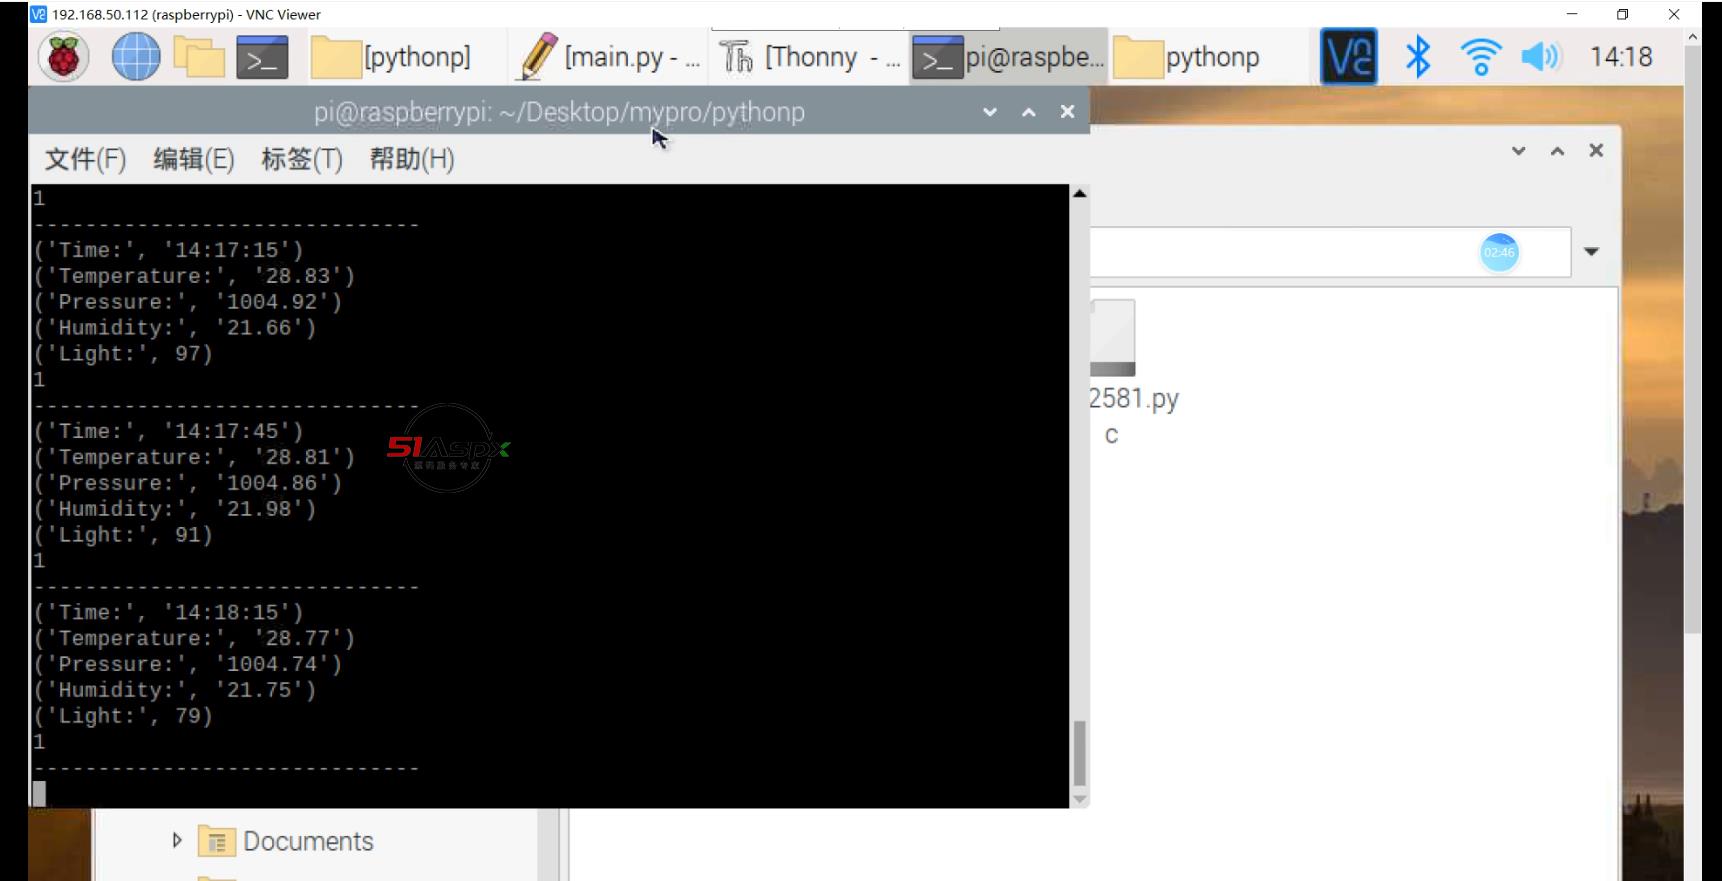Click the Temperature '28.81' output line

(195, 457)
